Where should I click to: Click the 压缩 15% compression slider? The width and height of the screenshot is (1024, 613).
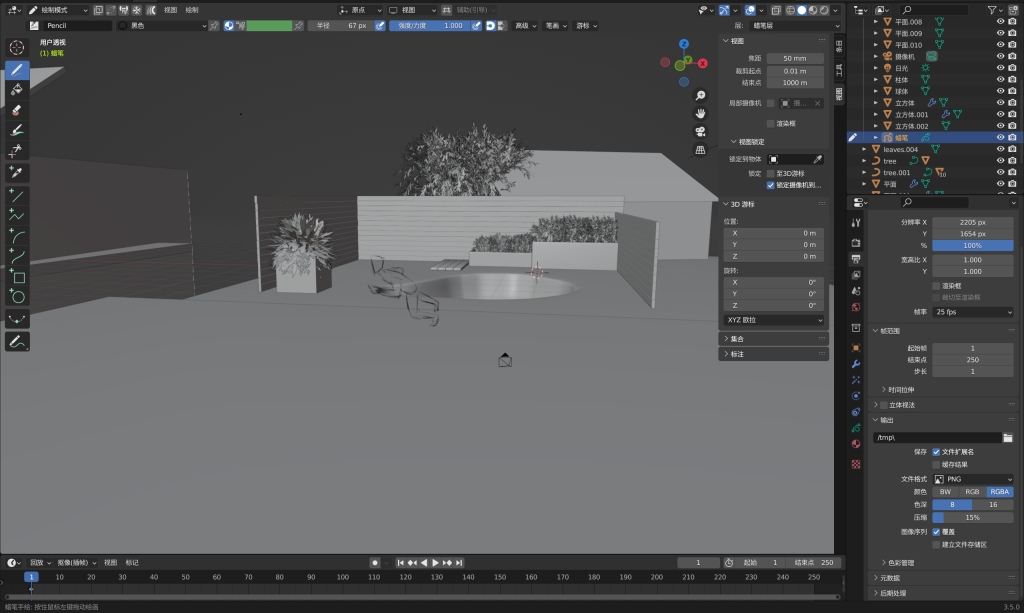972,518
